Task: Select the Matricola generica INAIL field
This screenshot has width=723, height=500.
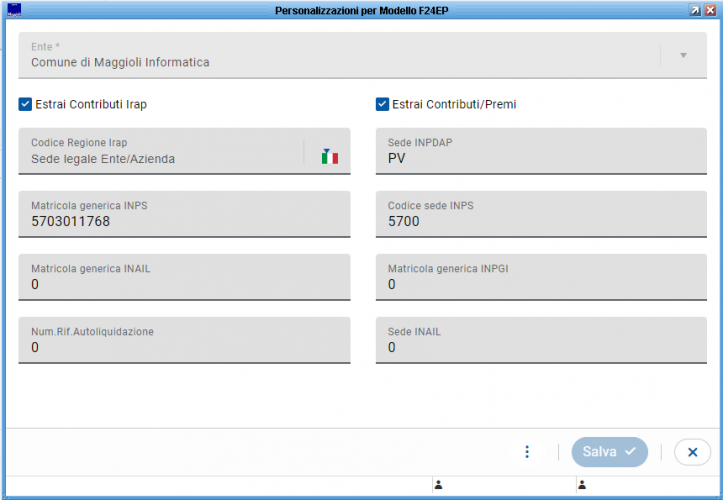Action: click(x=184, y=277)
